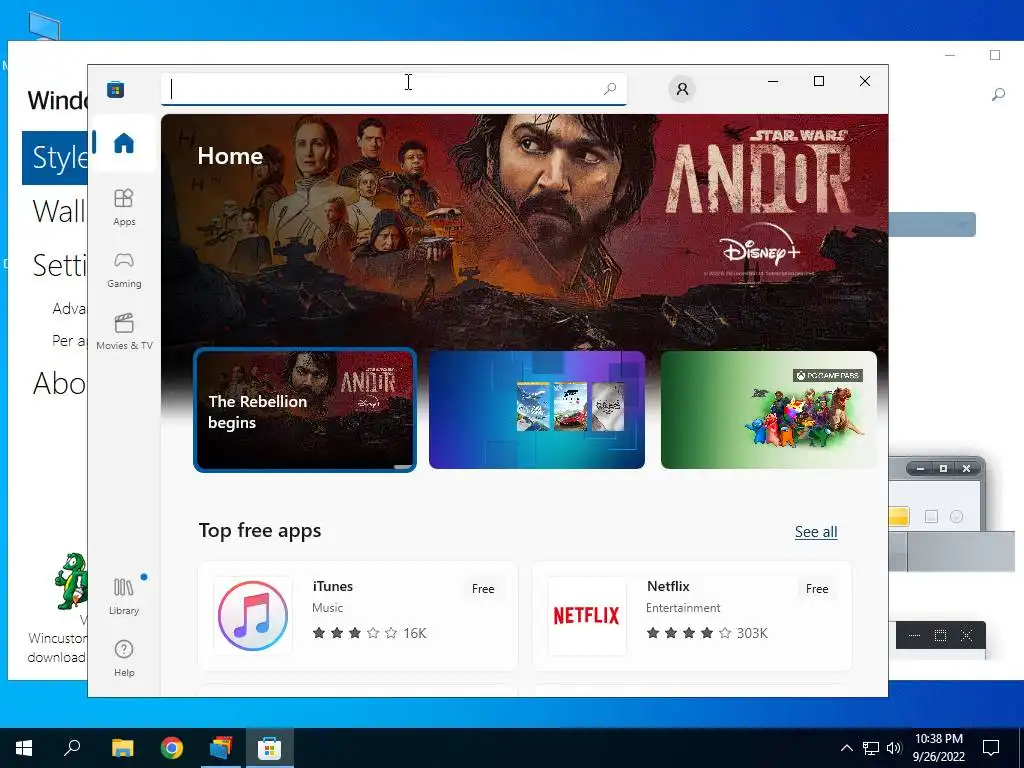Switch to the Microsoft Store taskbar button

tap(269, 748)
